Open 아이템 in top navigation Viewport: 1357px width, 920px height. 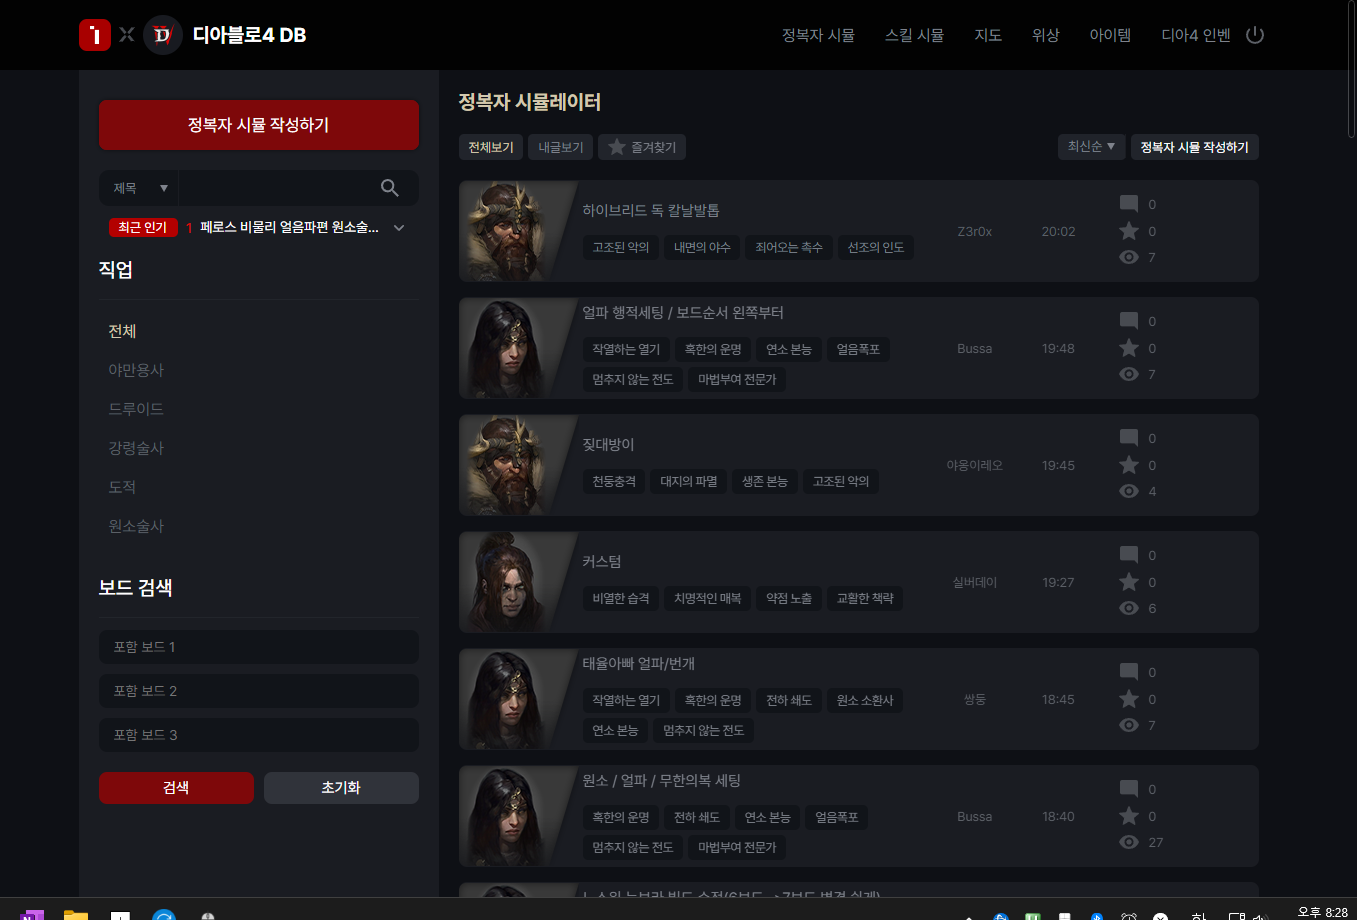[1110, 35]
